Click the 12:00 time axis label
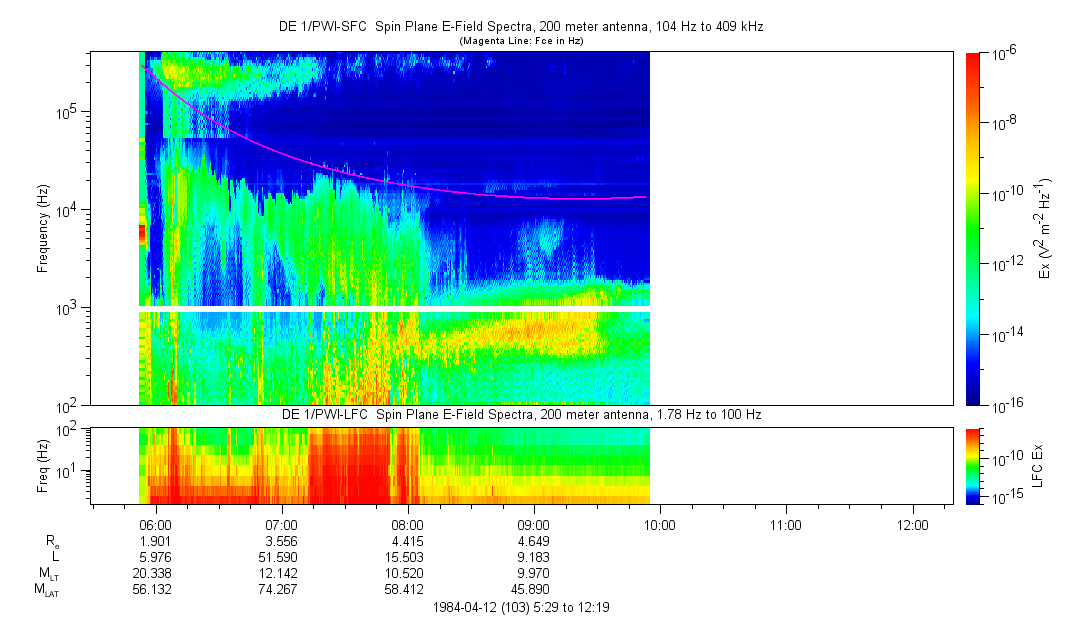This screenshot has width=1083, height=620. [912, 524]
